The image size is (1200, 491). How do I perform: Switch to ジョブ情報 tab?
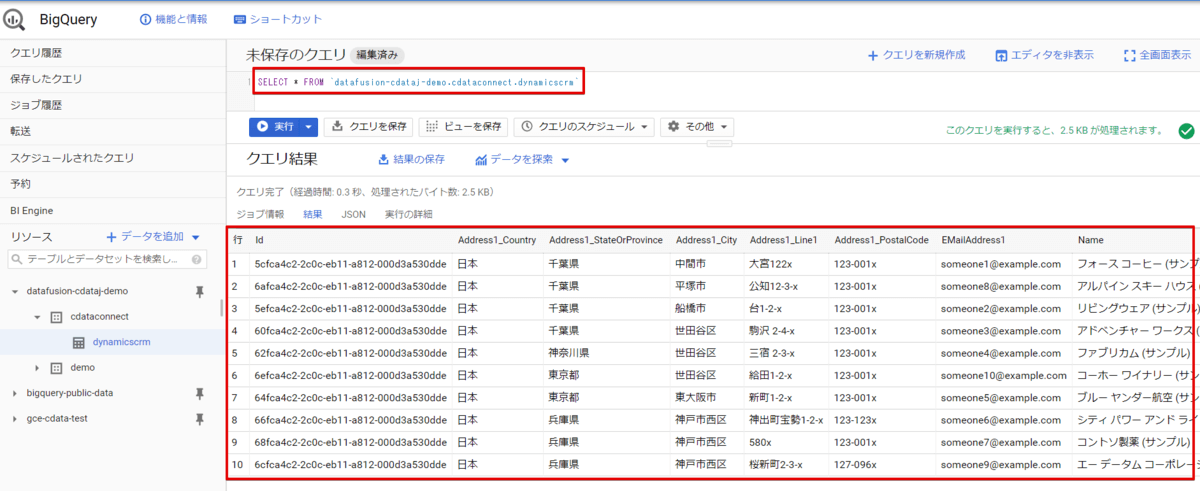tap(260, 214)
